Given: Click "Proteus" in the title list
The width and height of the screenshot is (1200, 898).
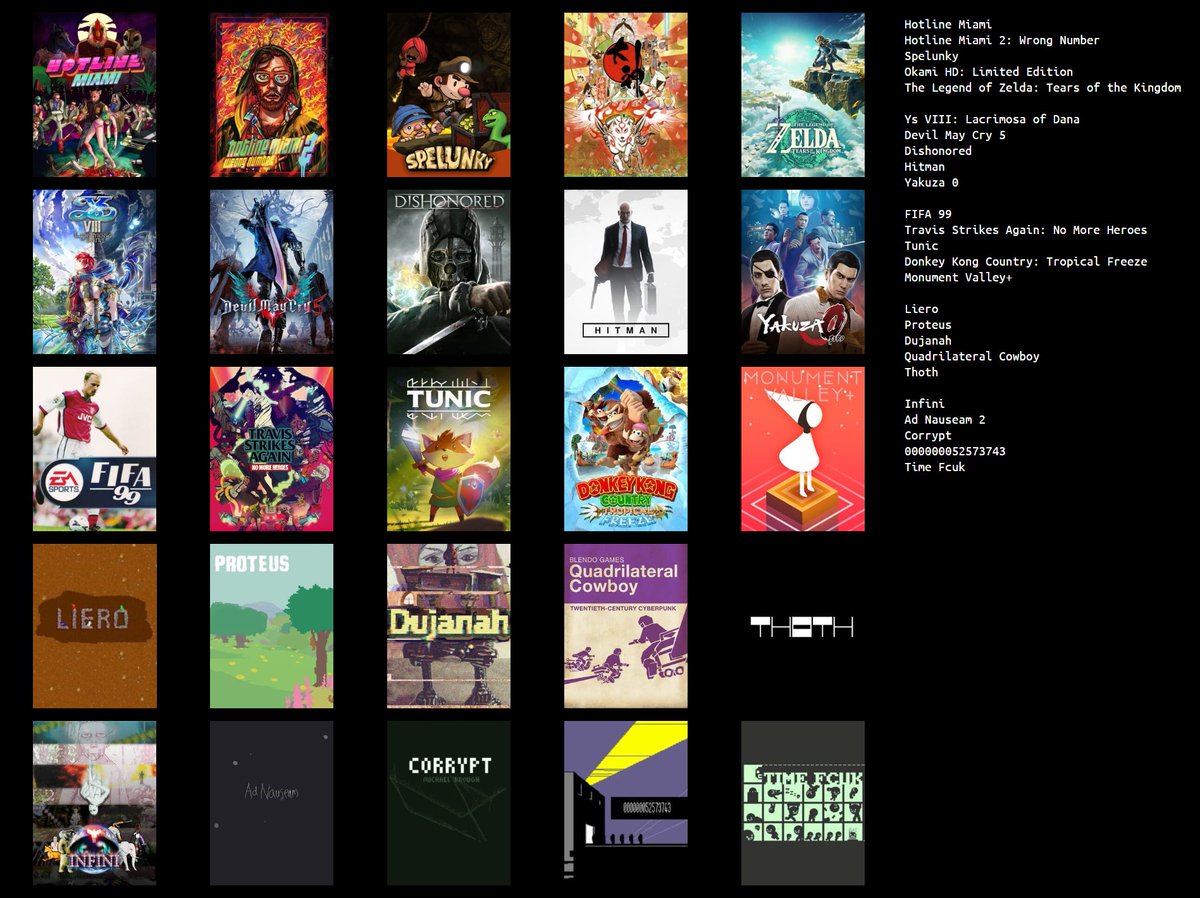Looking at the screenshot, I should click(x=928, y=325).
